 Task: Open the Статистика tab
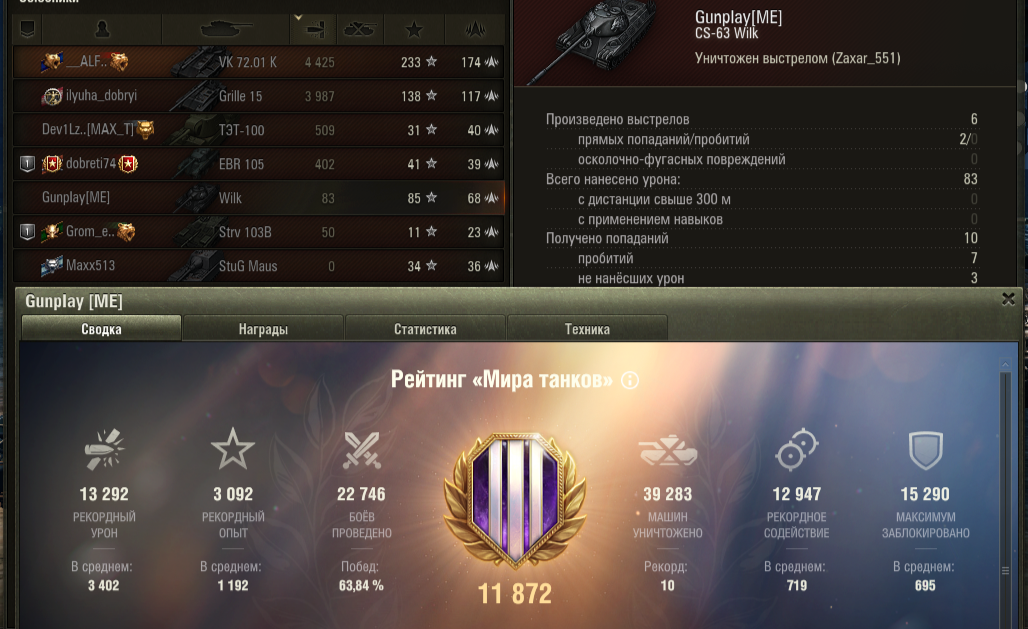tap(425, 329)
